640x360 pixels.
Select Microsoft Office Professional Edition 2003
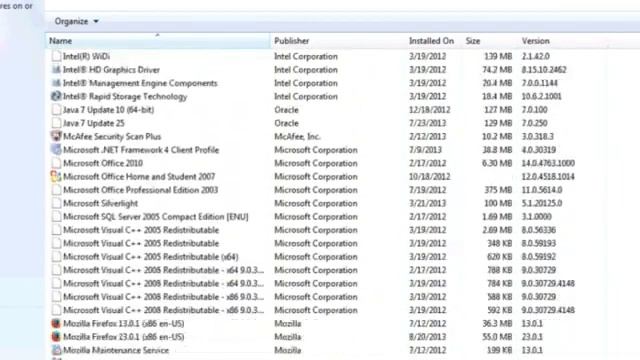[x=140, y=190]
